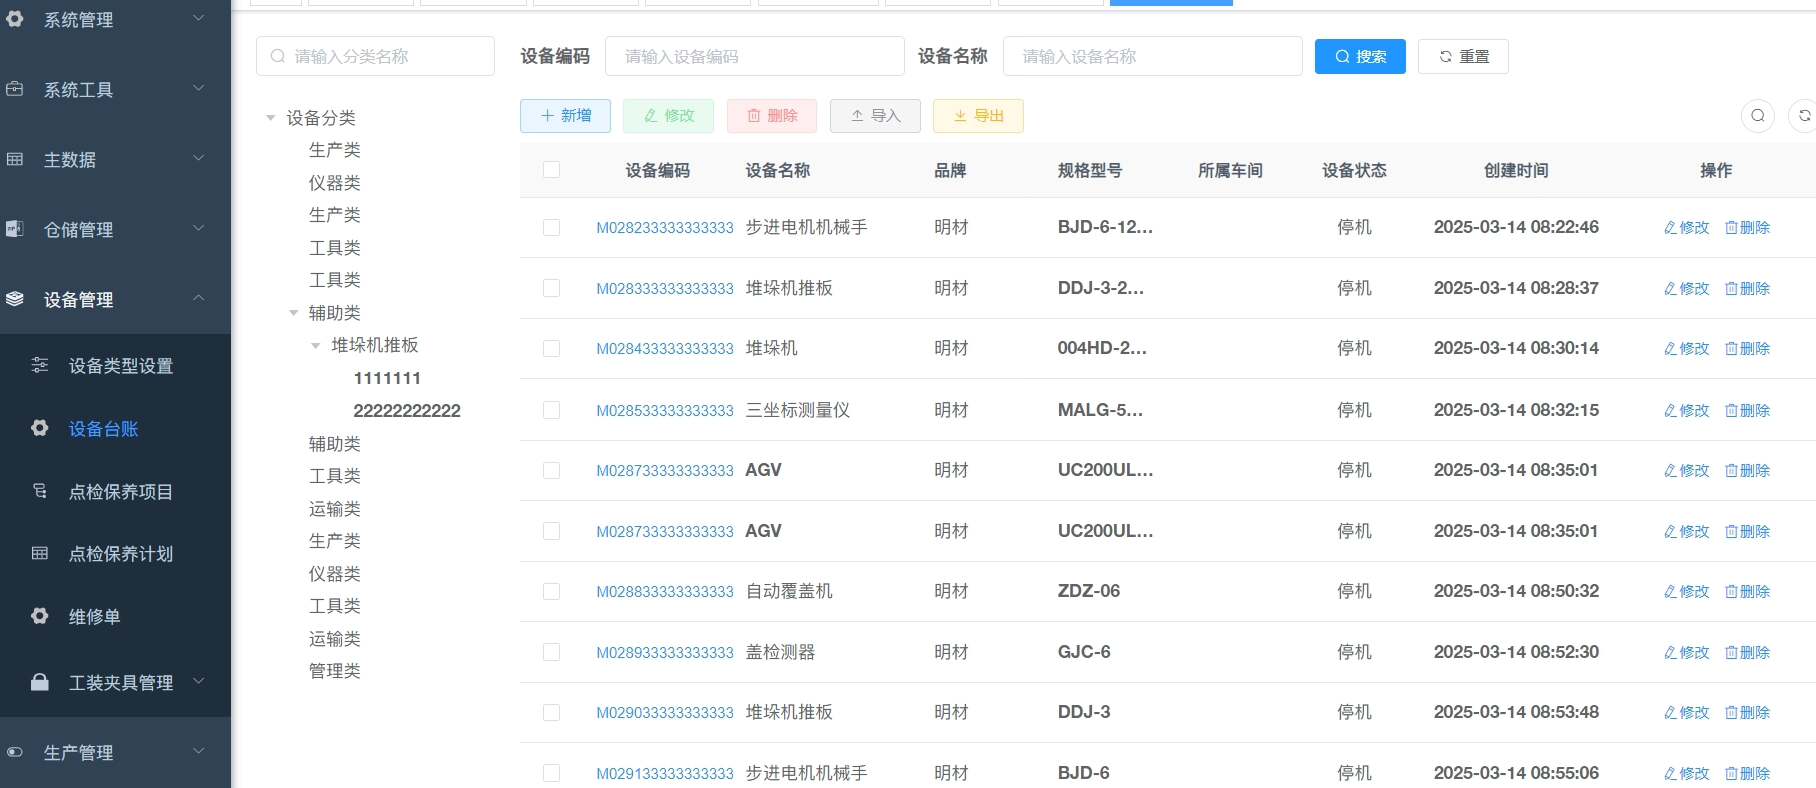
Task: Collapse the 设备分类 tree root node
Action: (x=271, y=118)
